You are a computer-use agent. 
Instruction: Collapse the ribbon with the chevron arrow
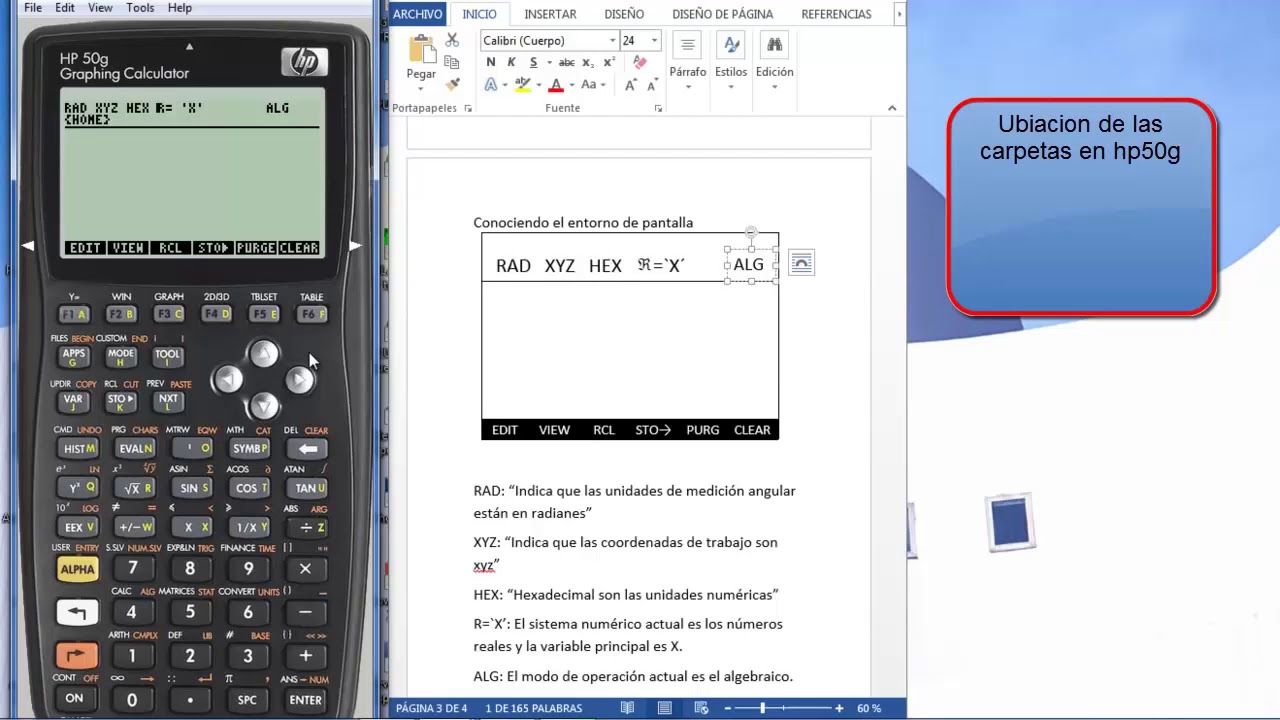pos(892,108)
